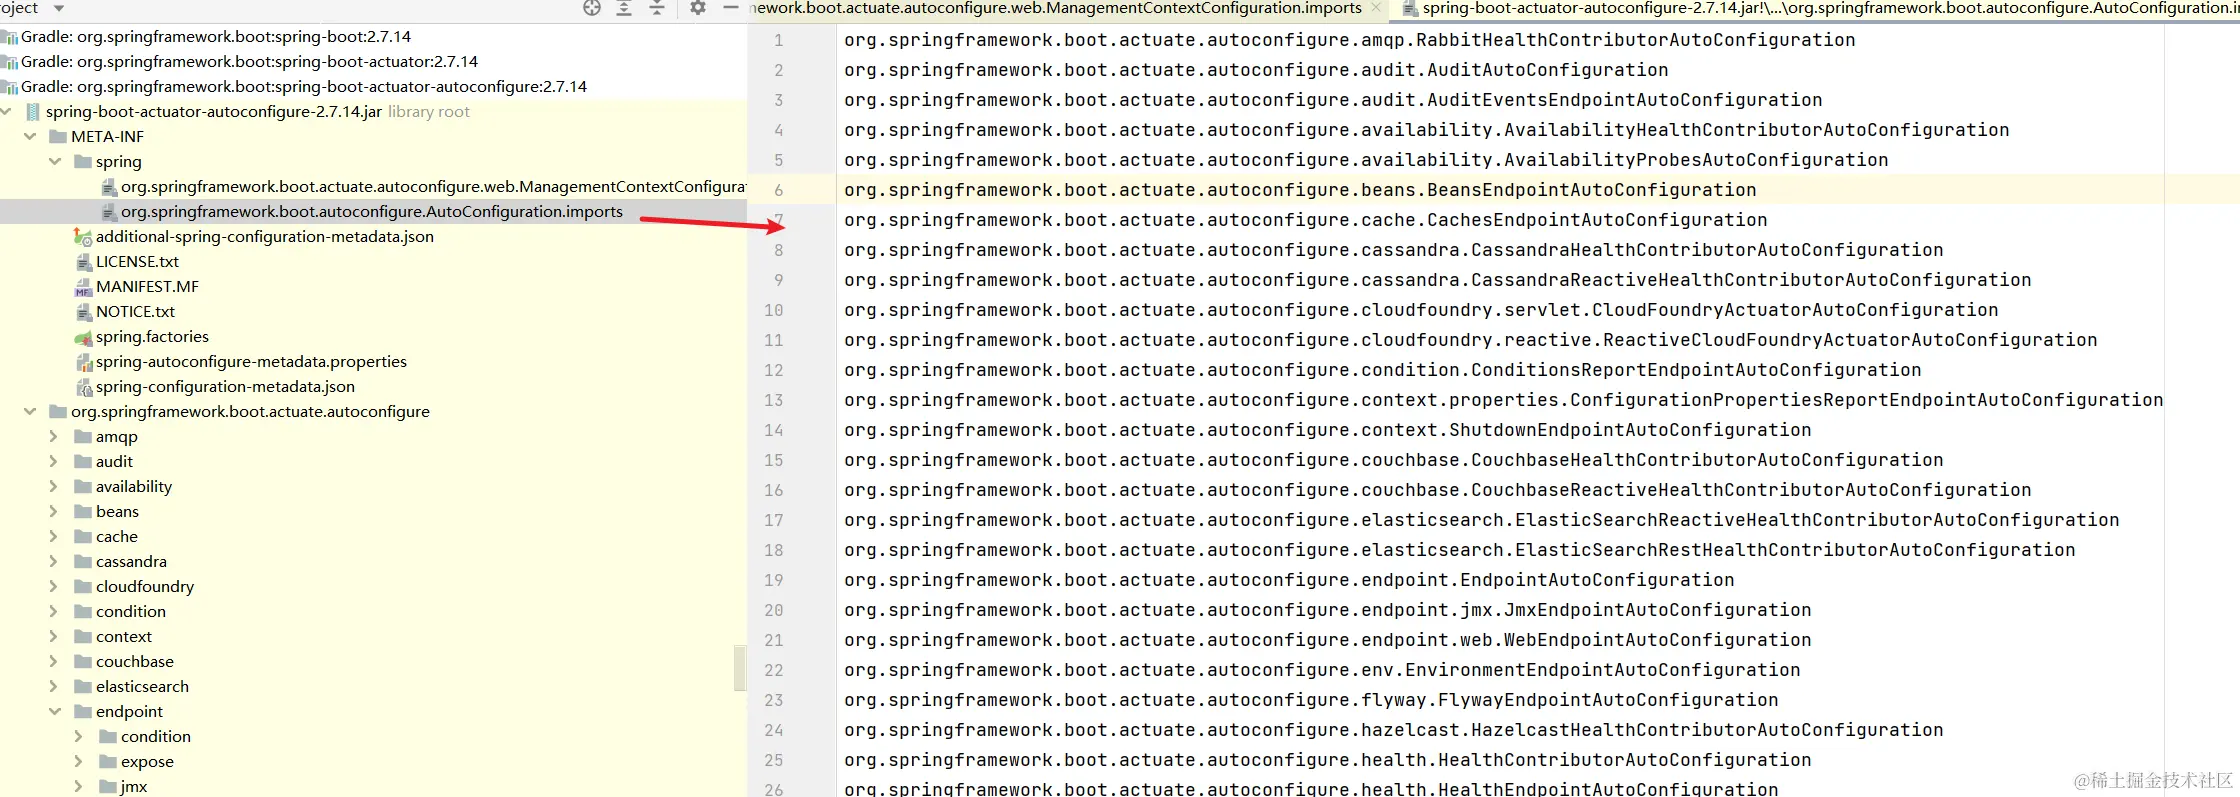Screen dimensions: 2240x797
Task: Open MANIFEST.MF file
Action: point(147,287)
